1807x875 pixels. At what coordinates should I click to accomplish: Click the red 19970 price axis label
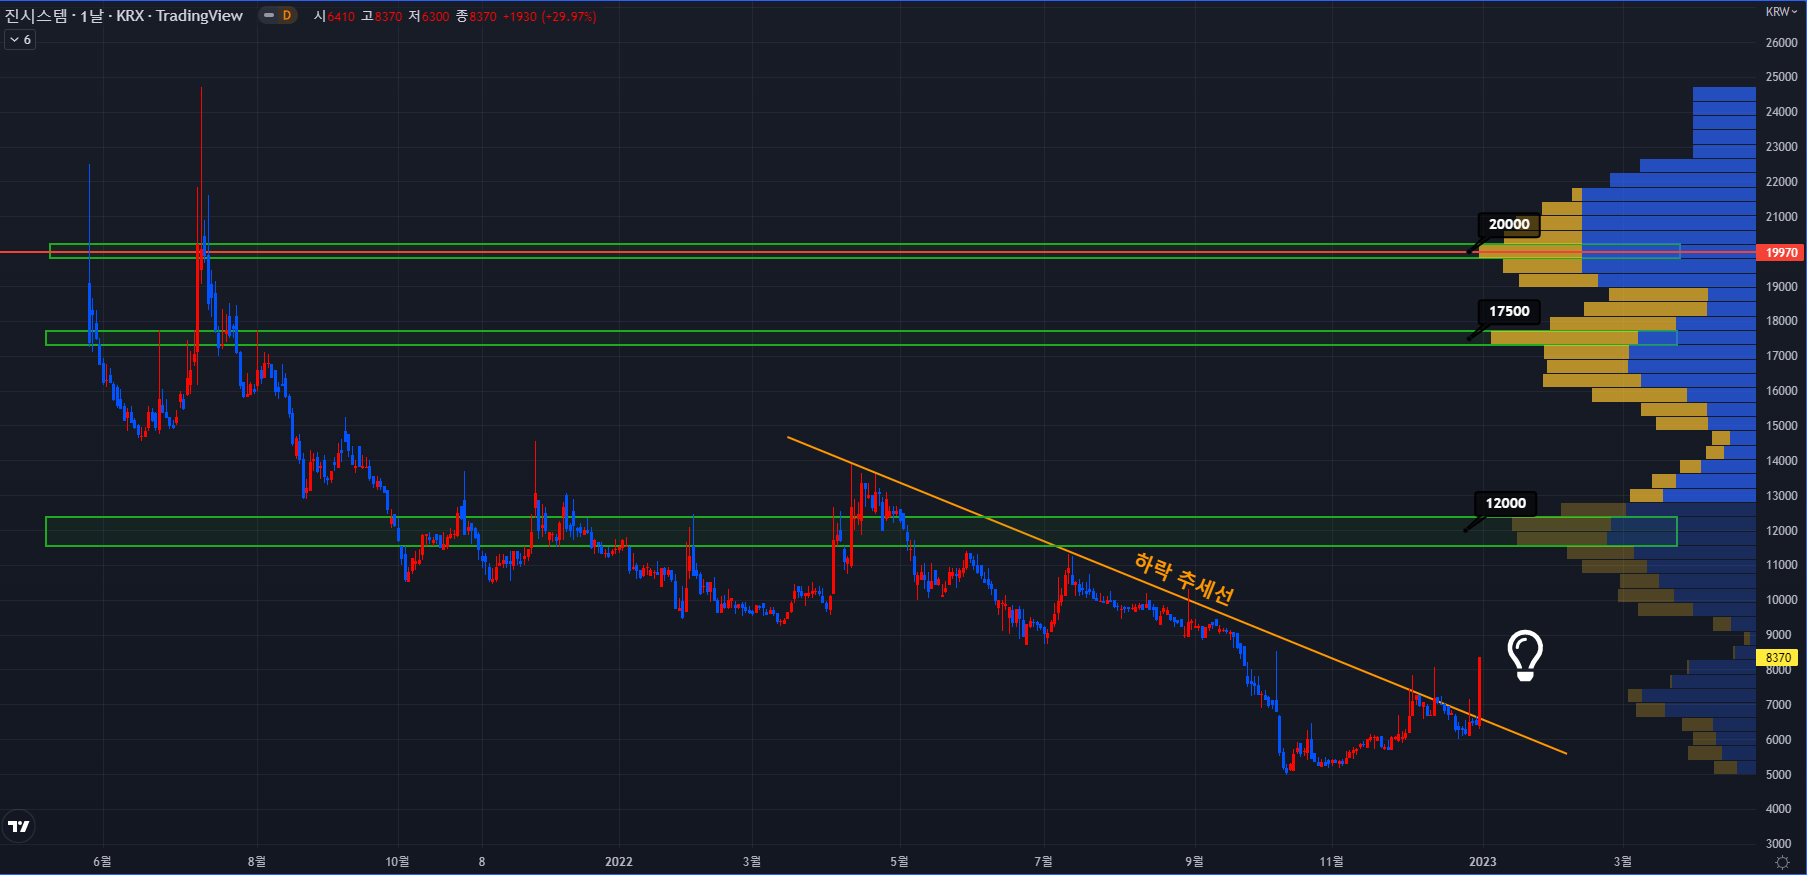coord(1781,252)
